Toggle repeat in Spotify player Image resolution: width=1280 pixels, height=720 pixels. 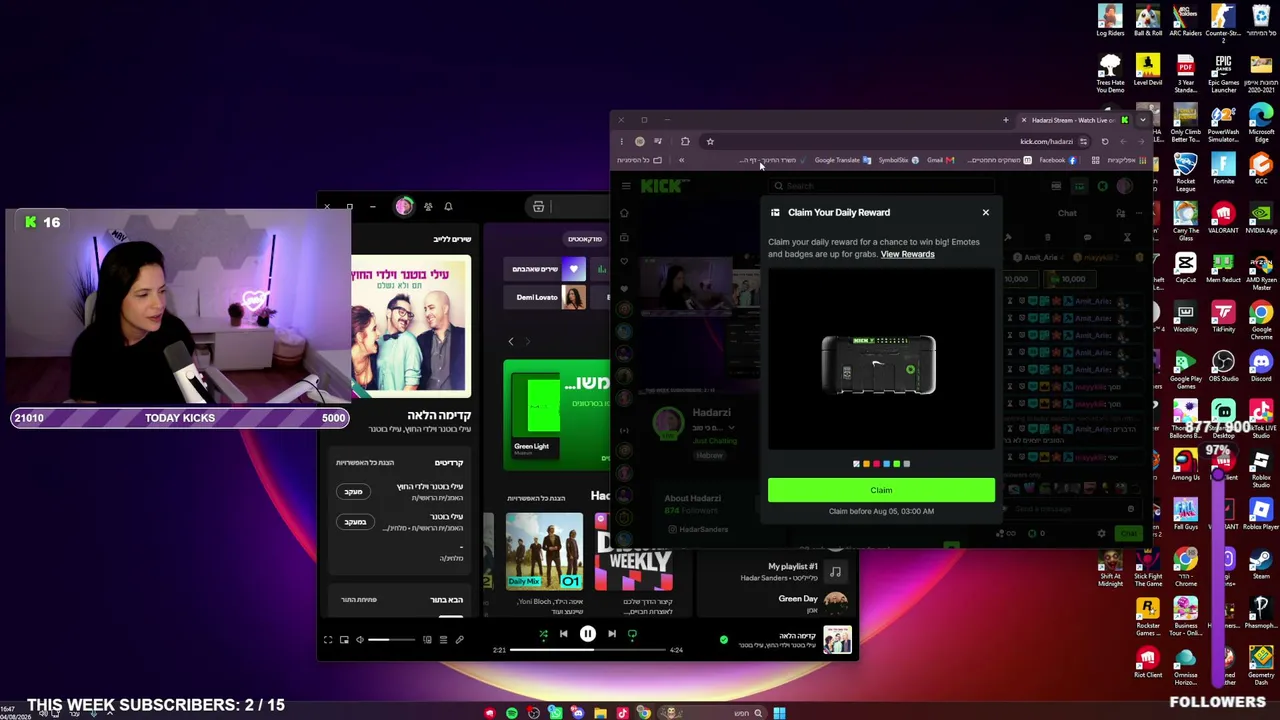click(x=632, y=634)
